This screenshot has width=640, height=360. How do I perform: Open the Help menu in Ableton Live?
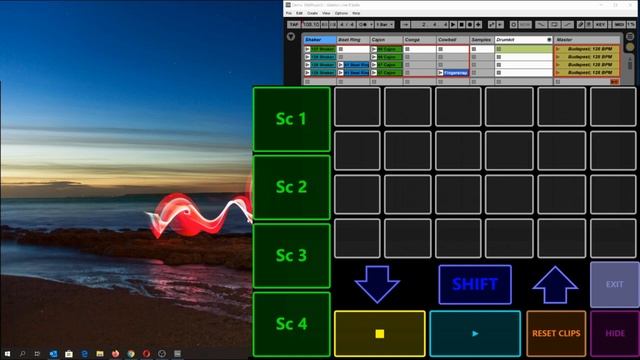click(356, 13)
